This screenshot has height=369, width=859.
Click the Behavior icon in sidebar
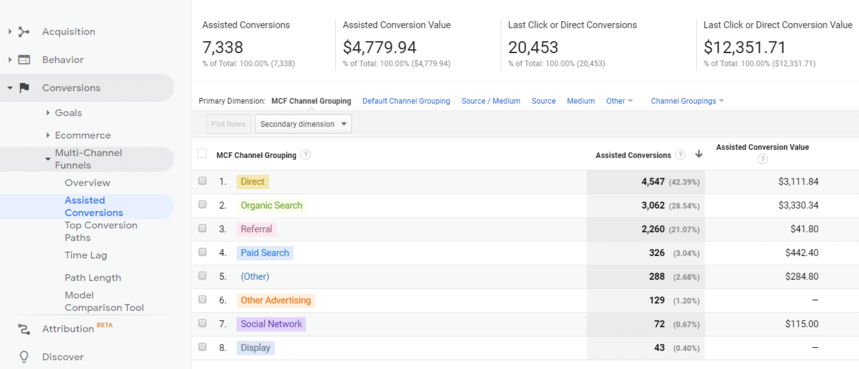(24, 60)
